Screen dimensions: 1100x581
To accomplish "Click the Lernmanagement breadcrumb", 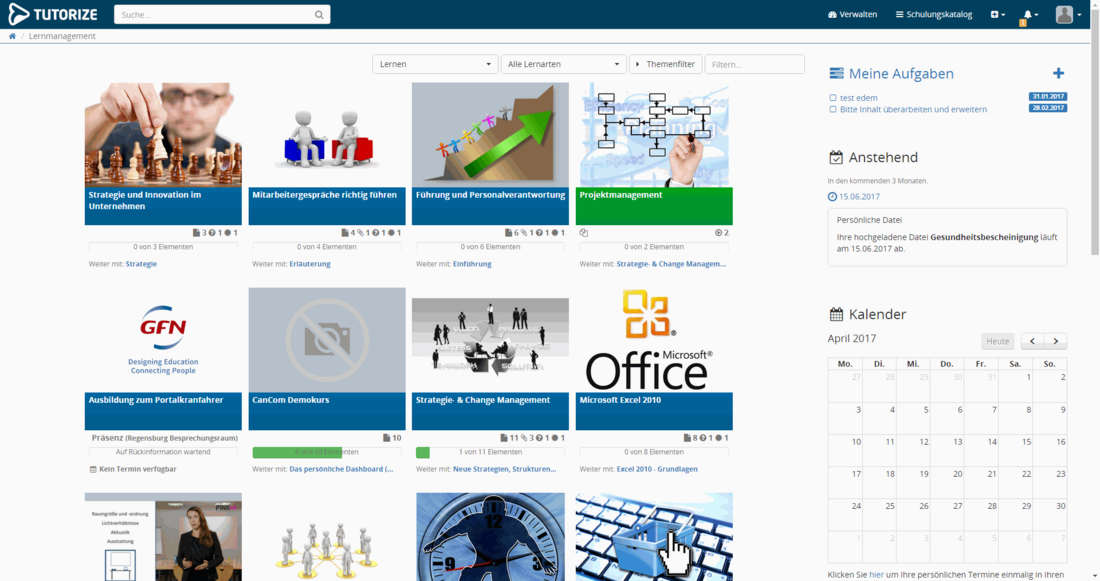I will pos(62,36).
